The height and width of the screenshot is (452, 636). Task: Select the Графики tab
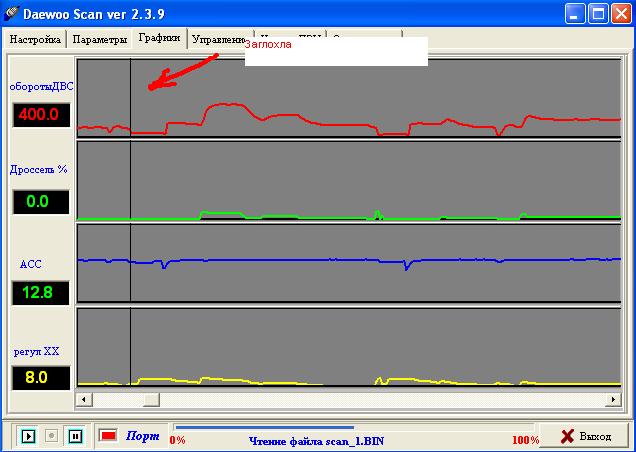coord(160,39)
